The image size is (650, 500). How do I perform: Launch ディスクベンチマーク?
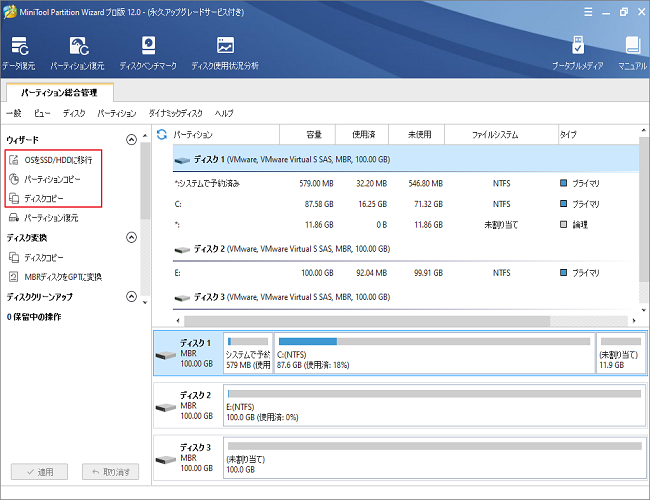point(148,53)
